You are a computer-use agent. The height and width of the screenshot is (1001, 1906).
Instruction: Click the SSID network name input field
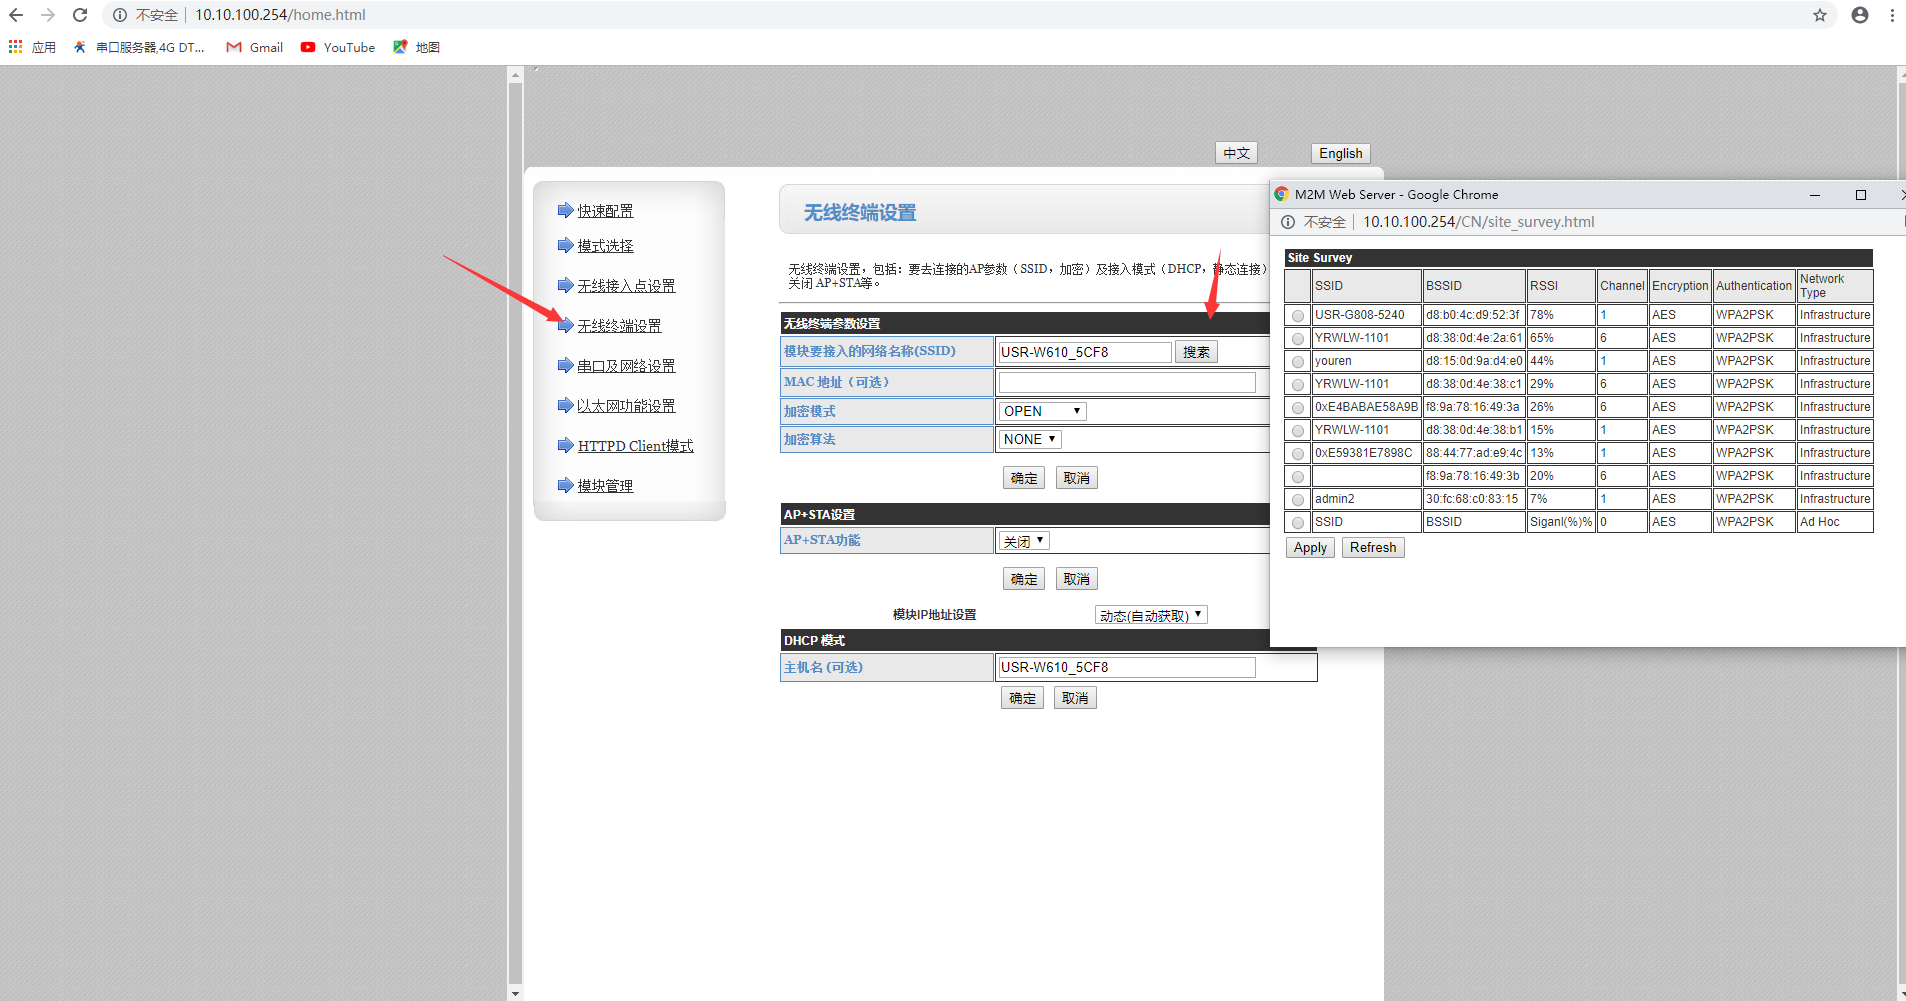[x=1085, y=352]
